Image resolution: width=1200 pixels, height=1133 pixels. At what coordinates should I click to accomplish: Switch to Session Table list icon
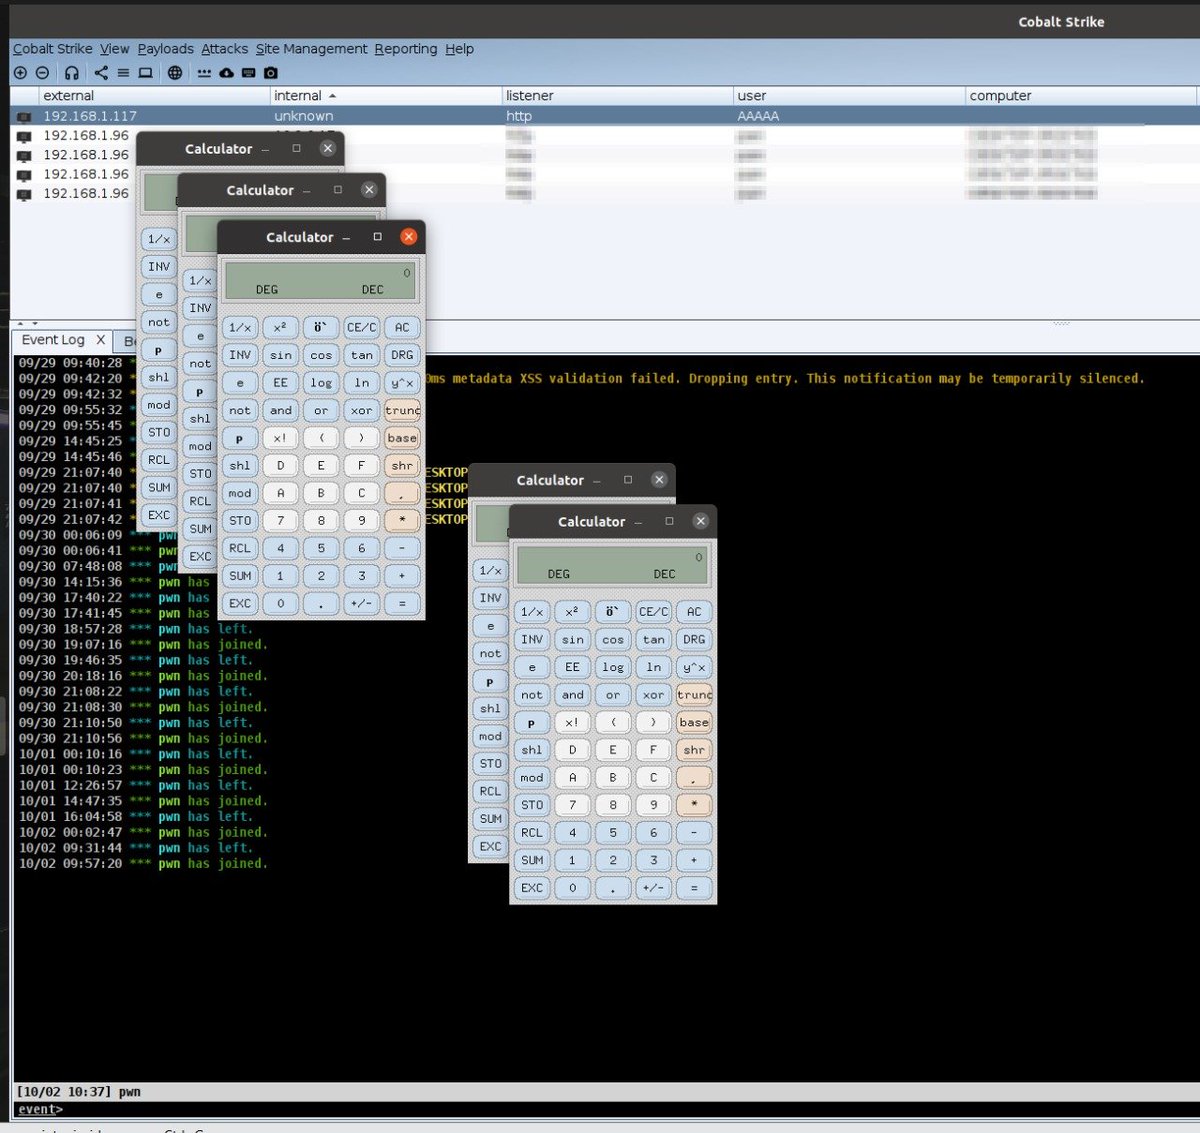[x=123, y=73]
